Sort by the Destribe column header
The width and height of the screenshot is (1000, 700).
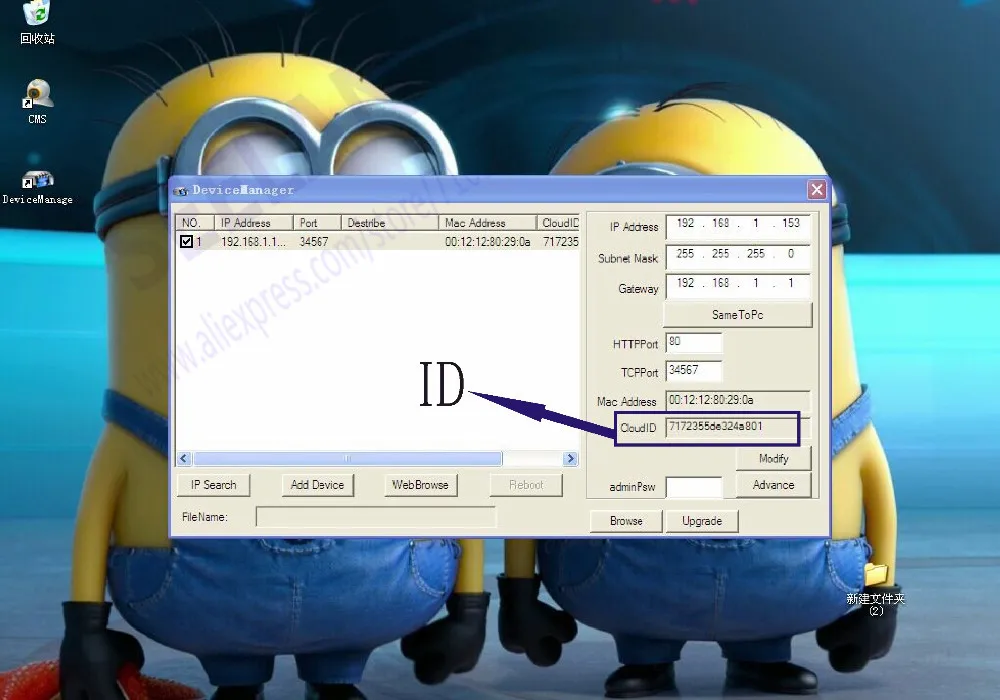[x=390, y=222]
